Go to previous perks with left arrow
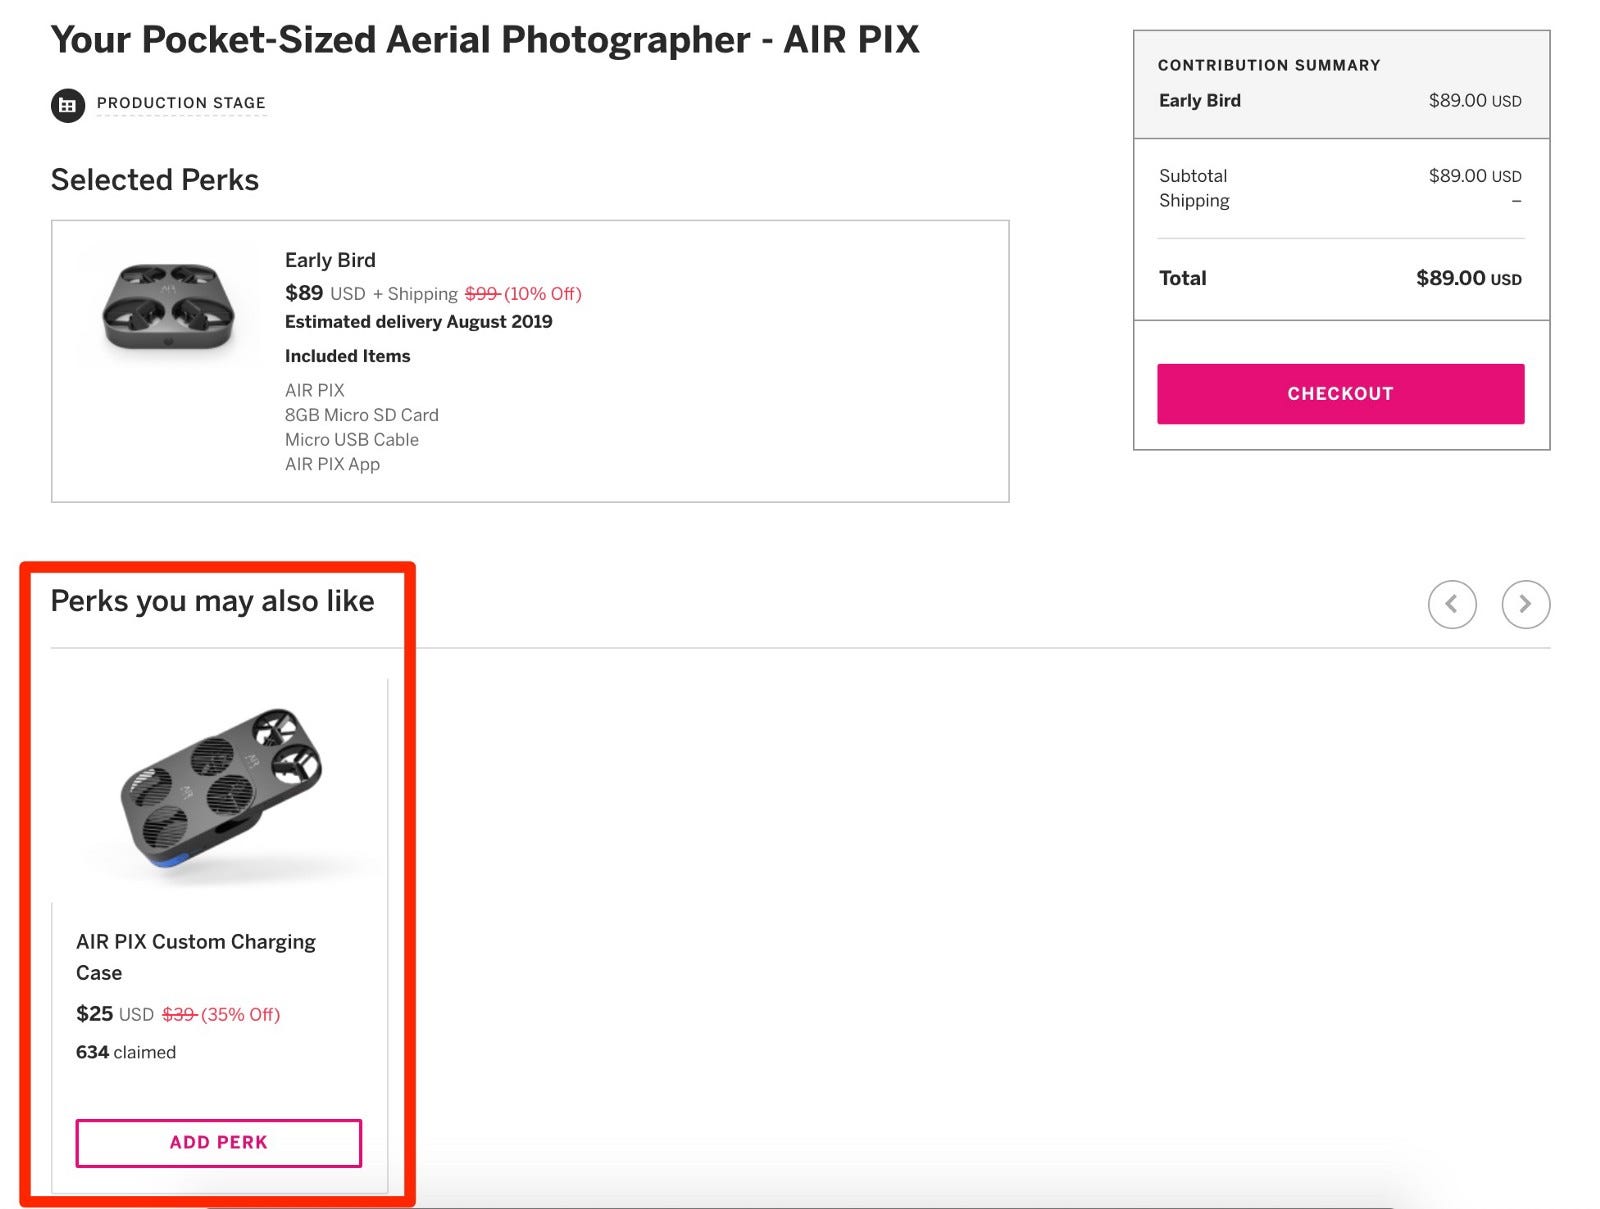Image resolution: width=1600 pixels, height=1209 pixels. click(1451, 604)
